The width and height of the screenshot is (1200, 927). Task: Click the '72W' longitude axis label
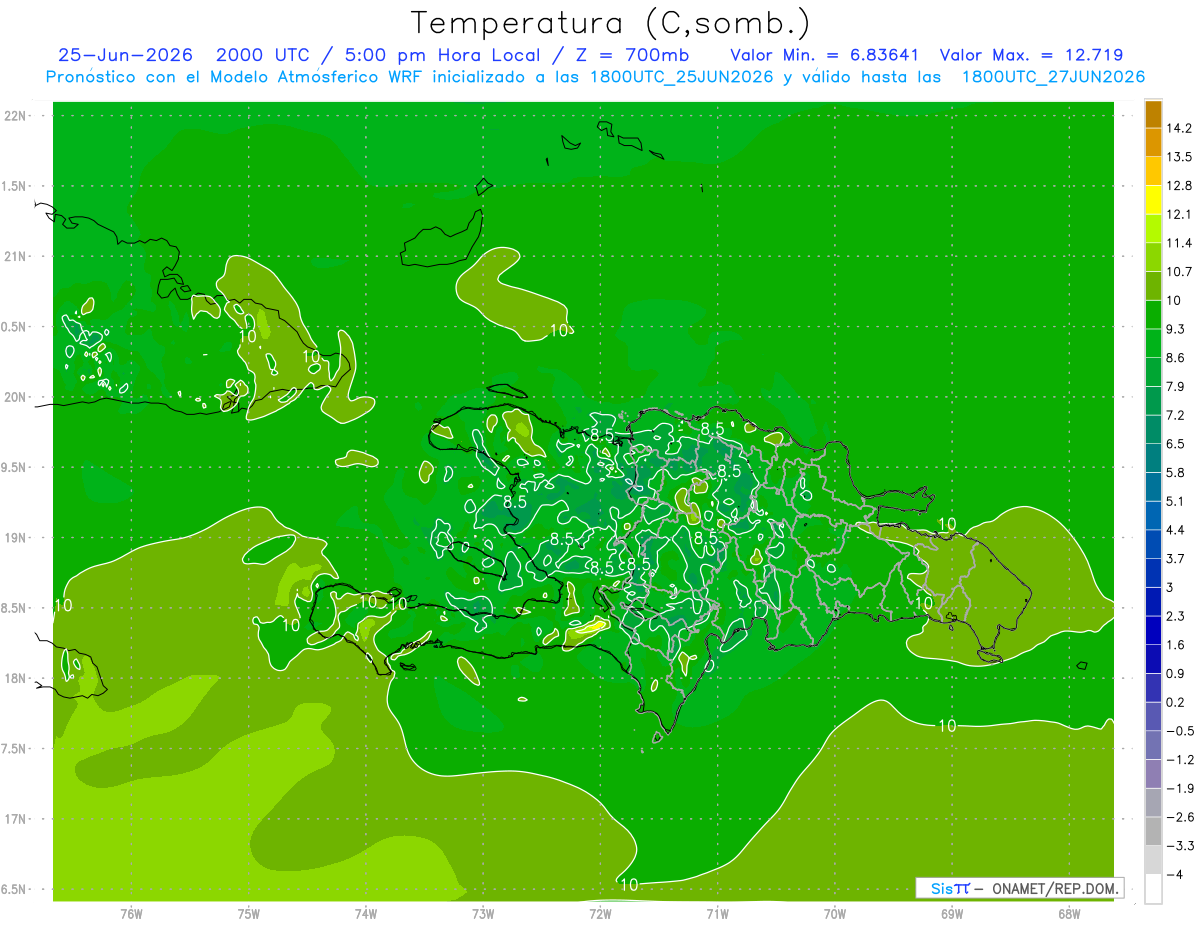tap(600, 913)
